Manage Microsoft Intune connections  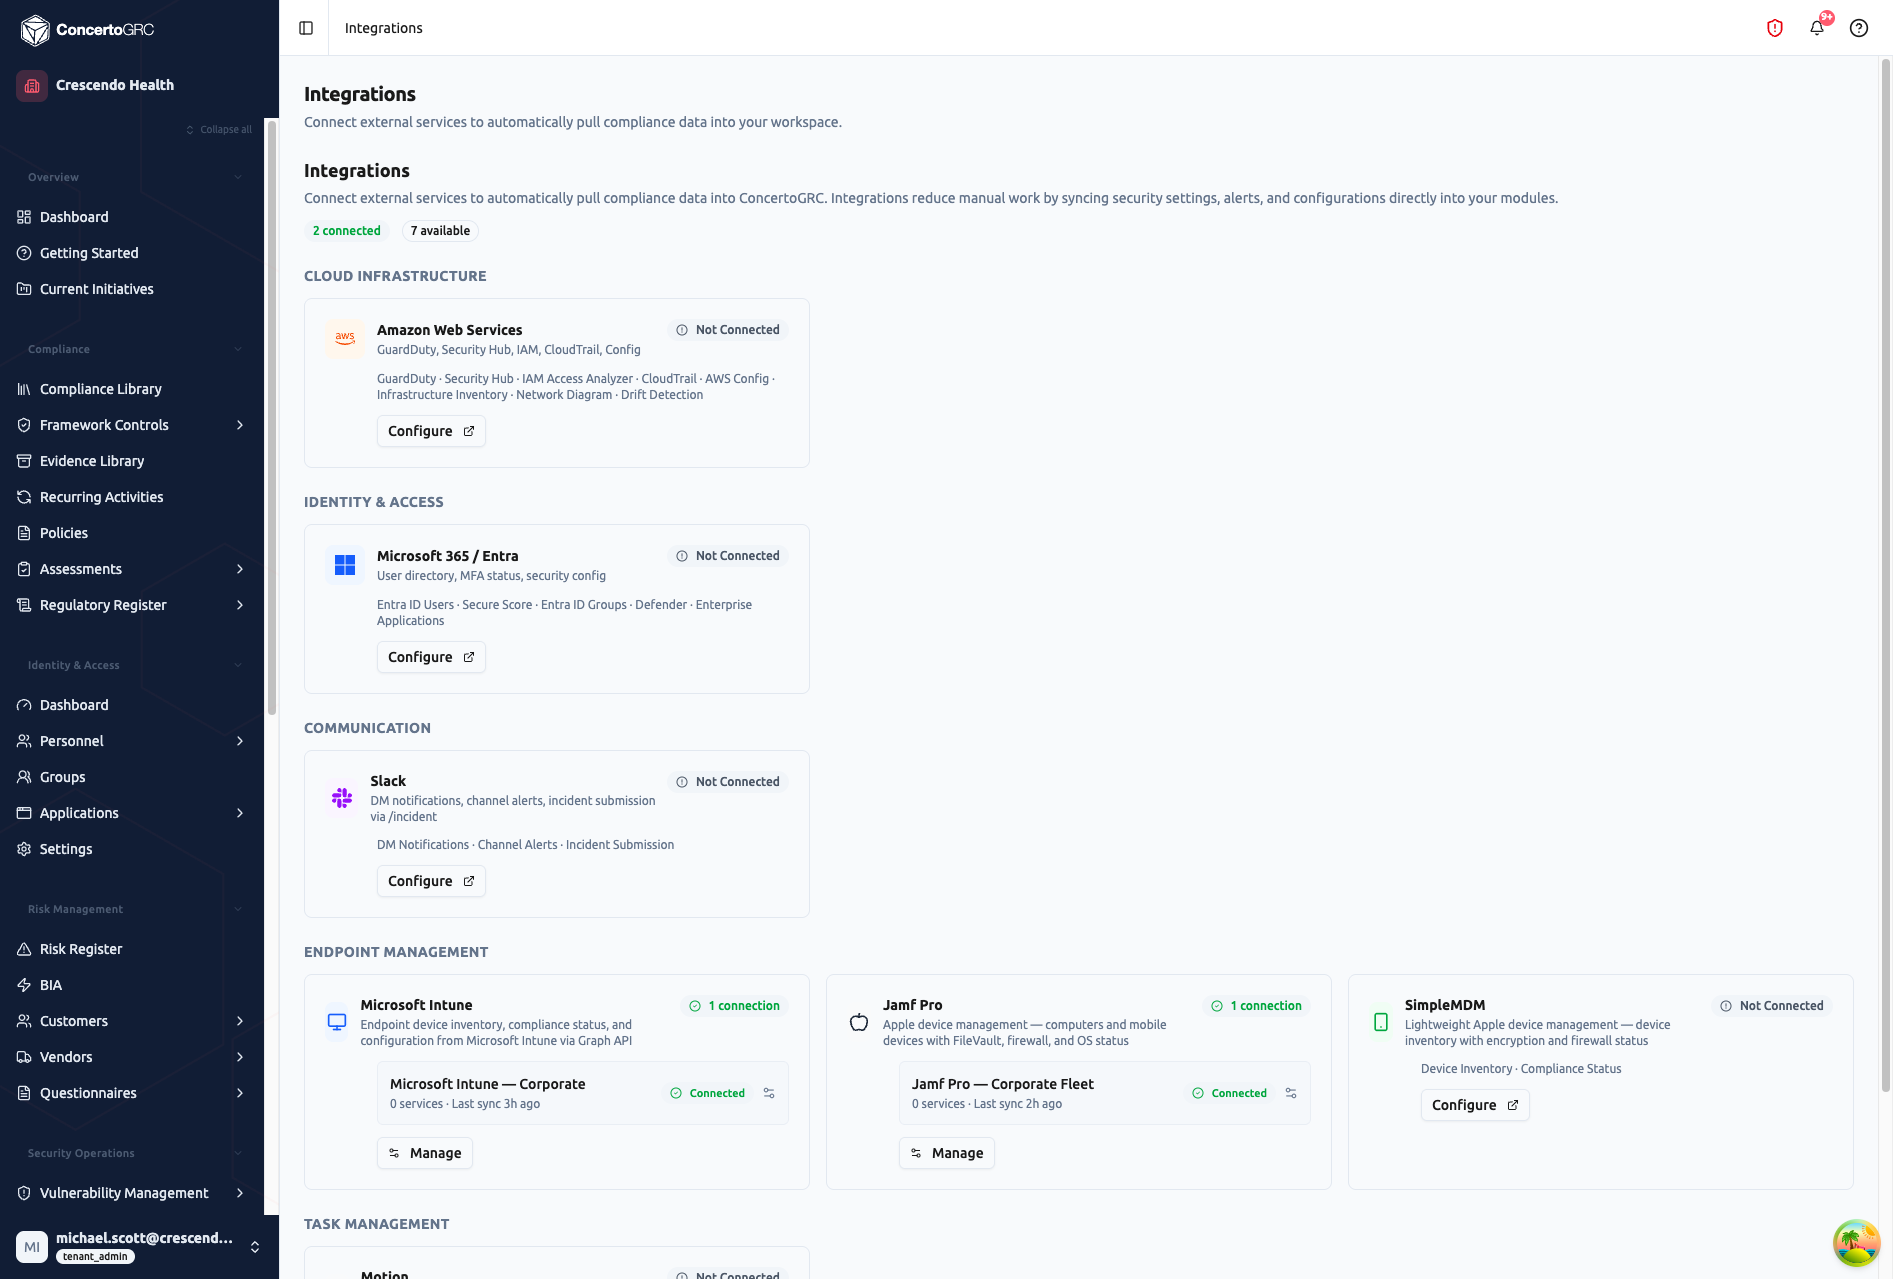[425, 1153]
